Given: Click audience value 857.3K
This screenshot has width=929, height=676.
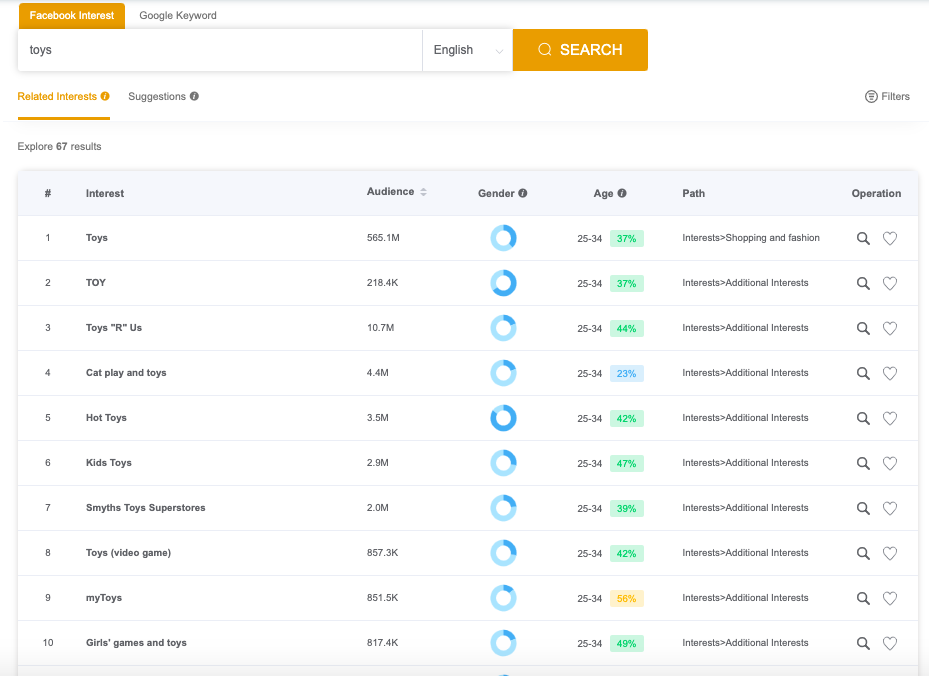Looking at the screenshot, I should point(383,553).
